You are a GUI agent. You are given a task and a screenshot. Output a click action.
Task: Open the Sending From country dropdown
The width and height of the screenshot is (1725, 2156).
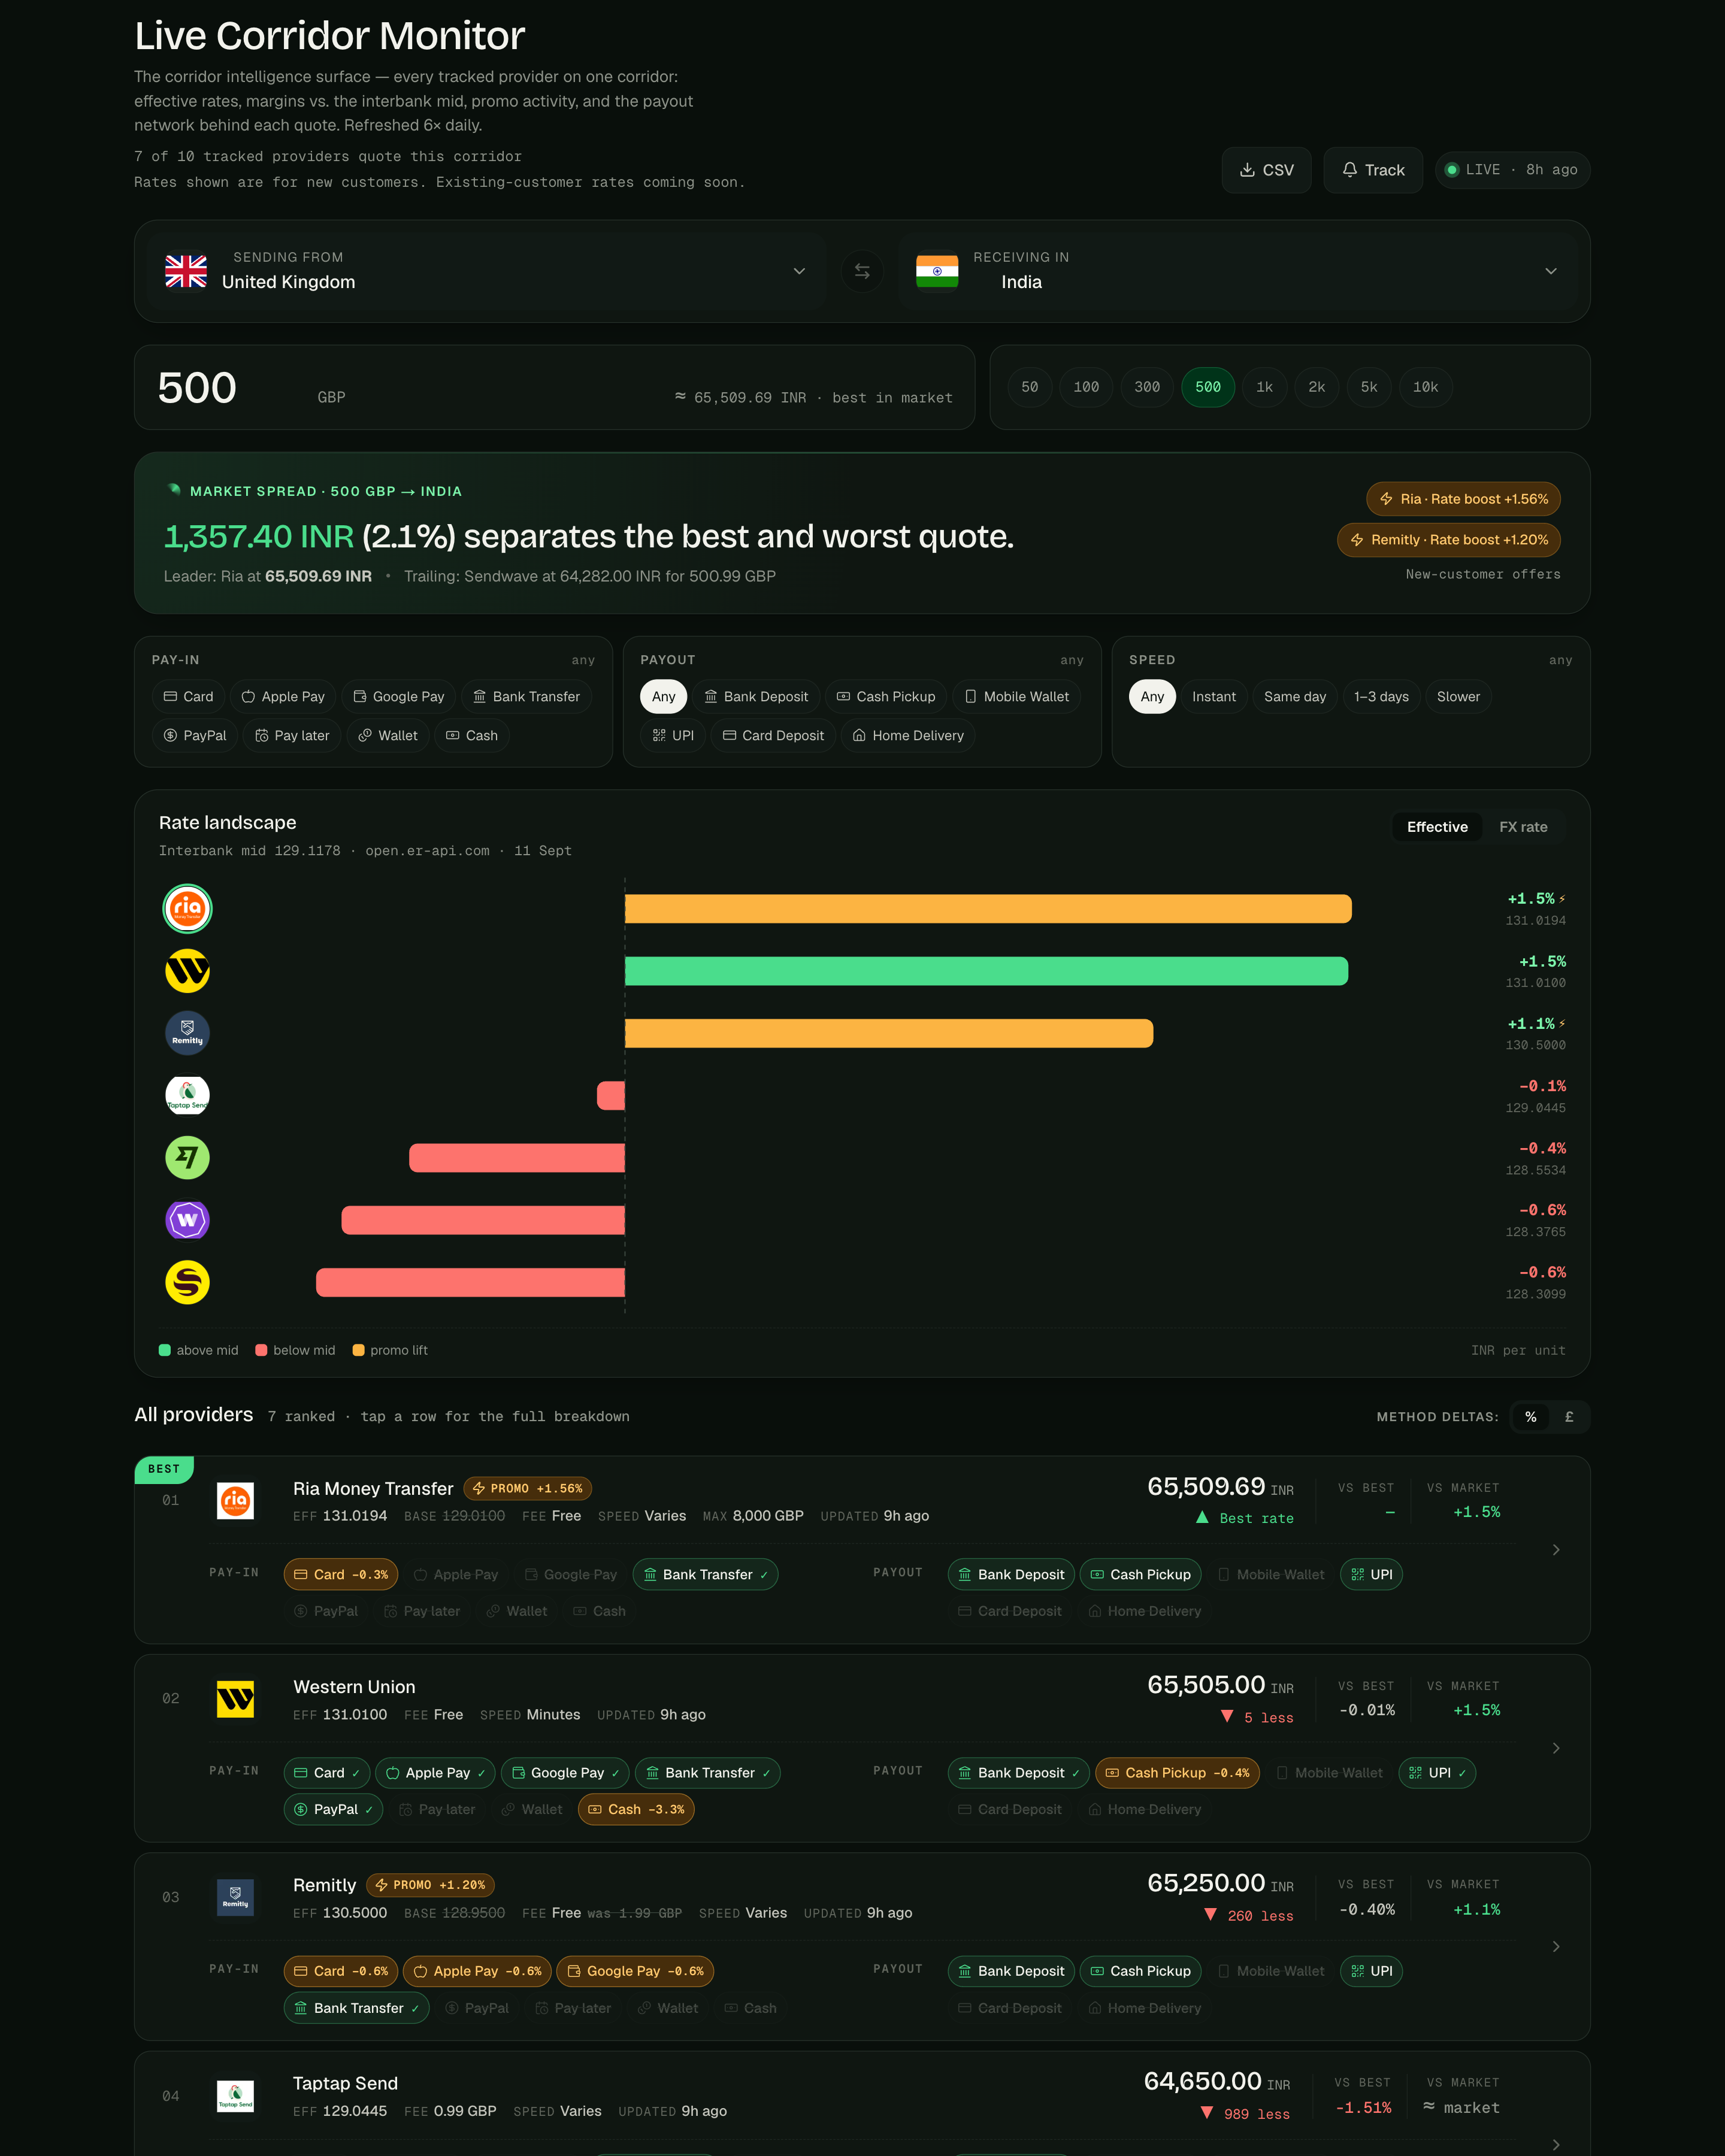coord(487,271)
